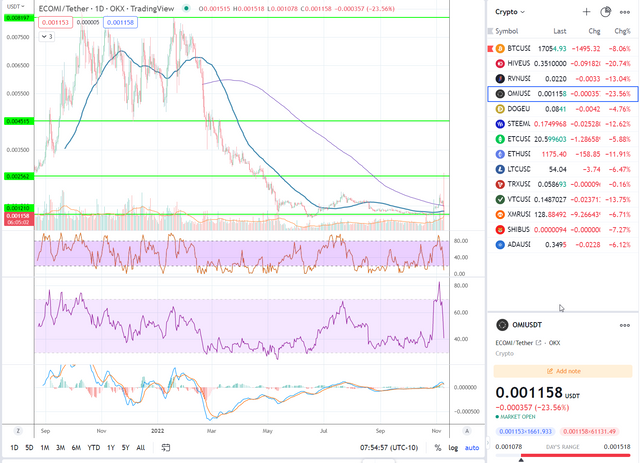This screenshot has width=640, height=463.
Task: Open the Crypto watchlist dropdown
Action: 510,12
